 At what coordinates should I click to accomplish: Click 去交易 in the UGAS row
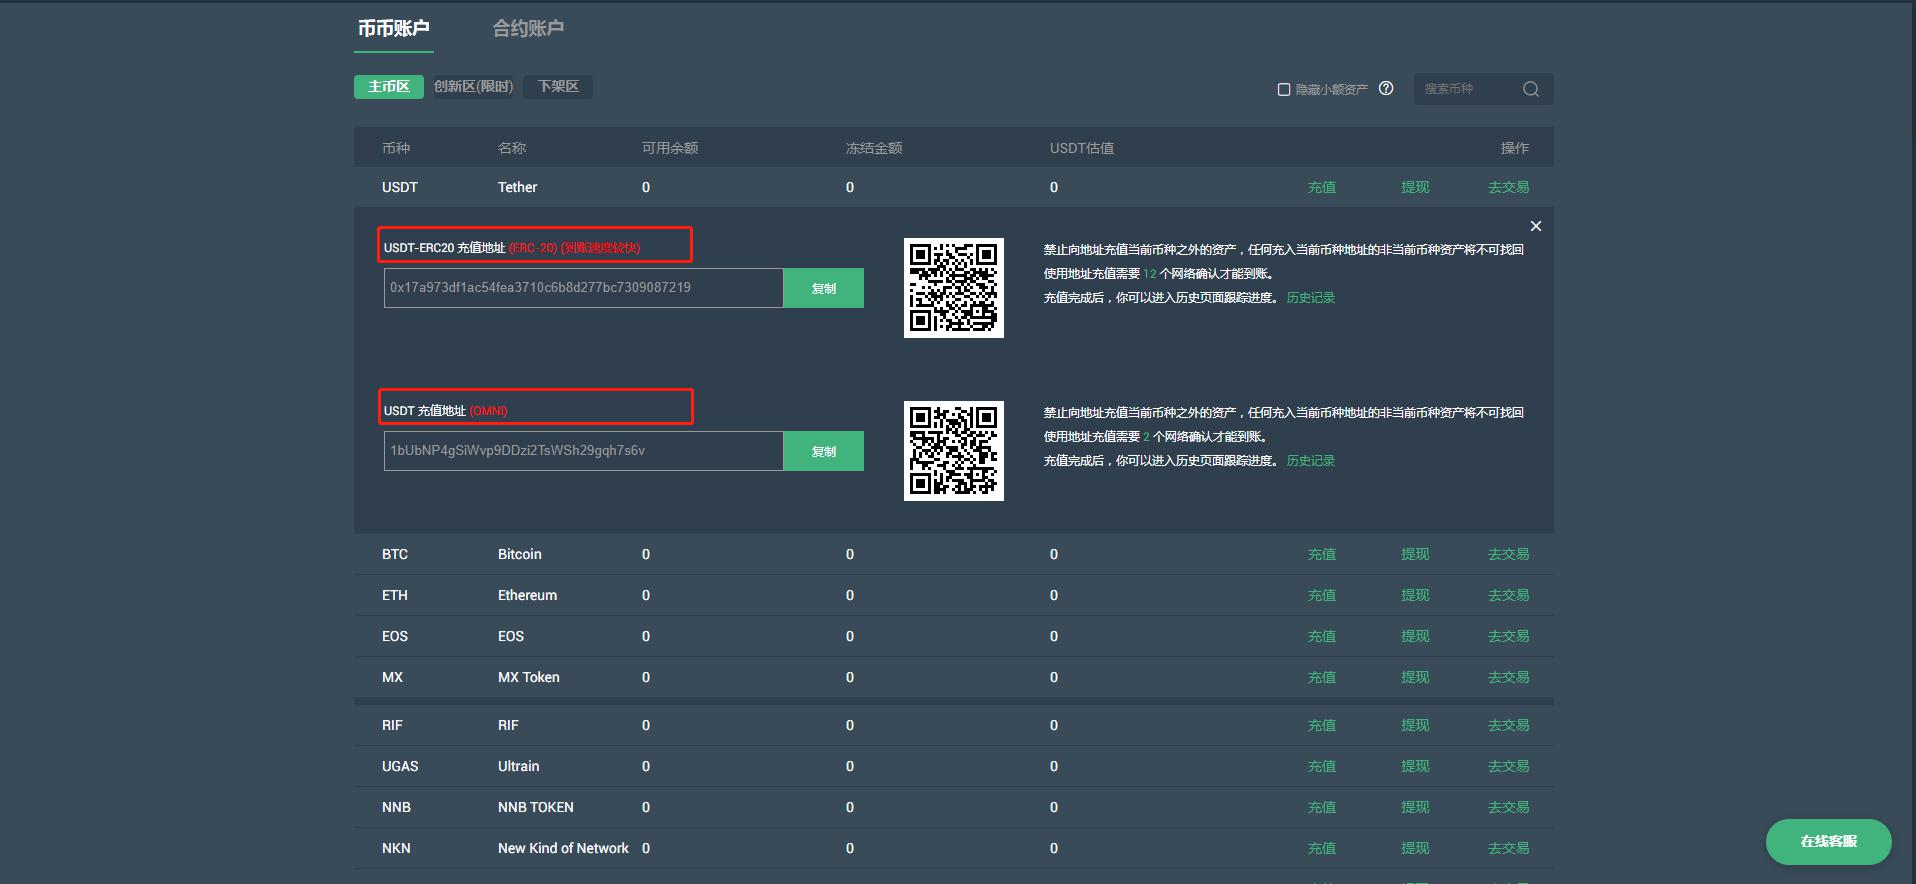pos(1509,766)
